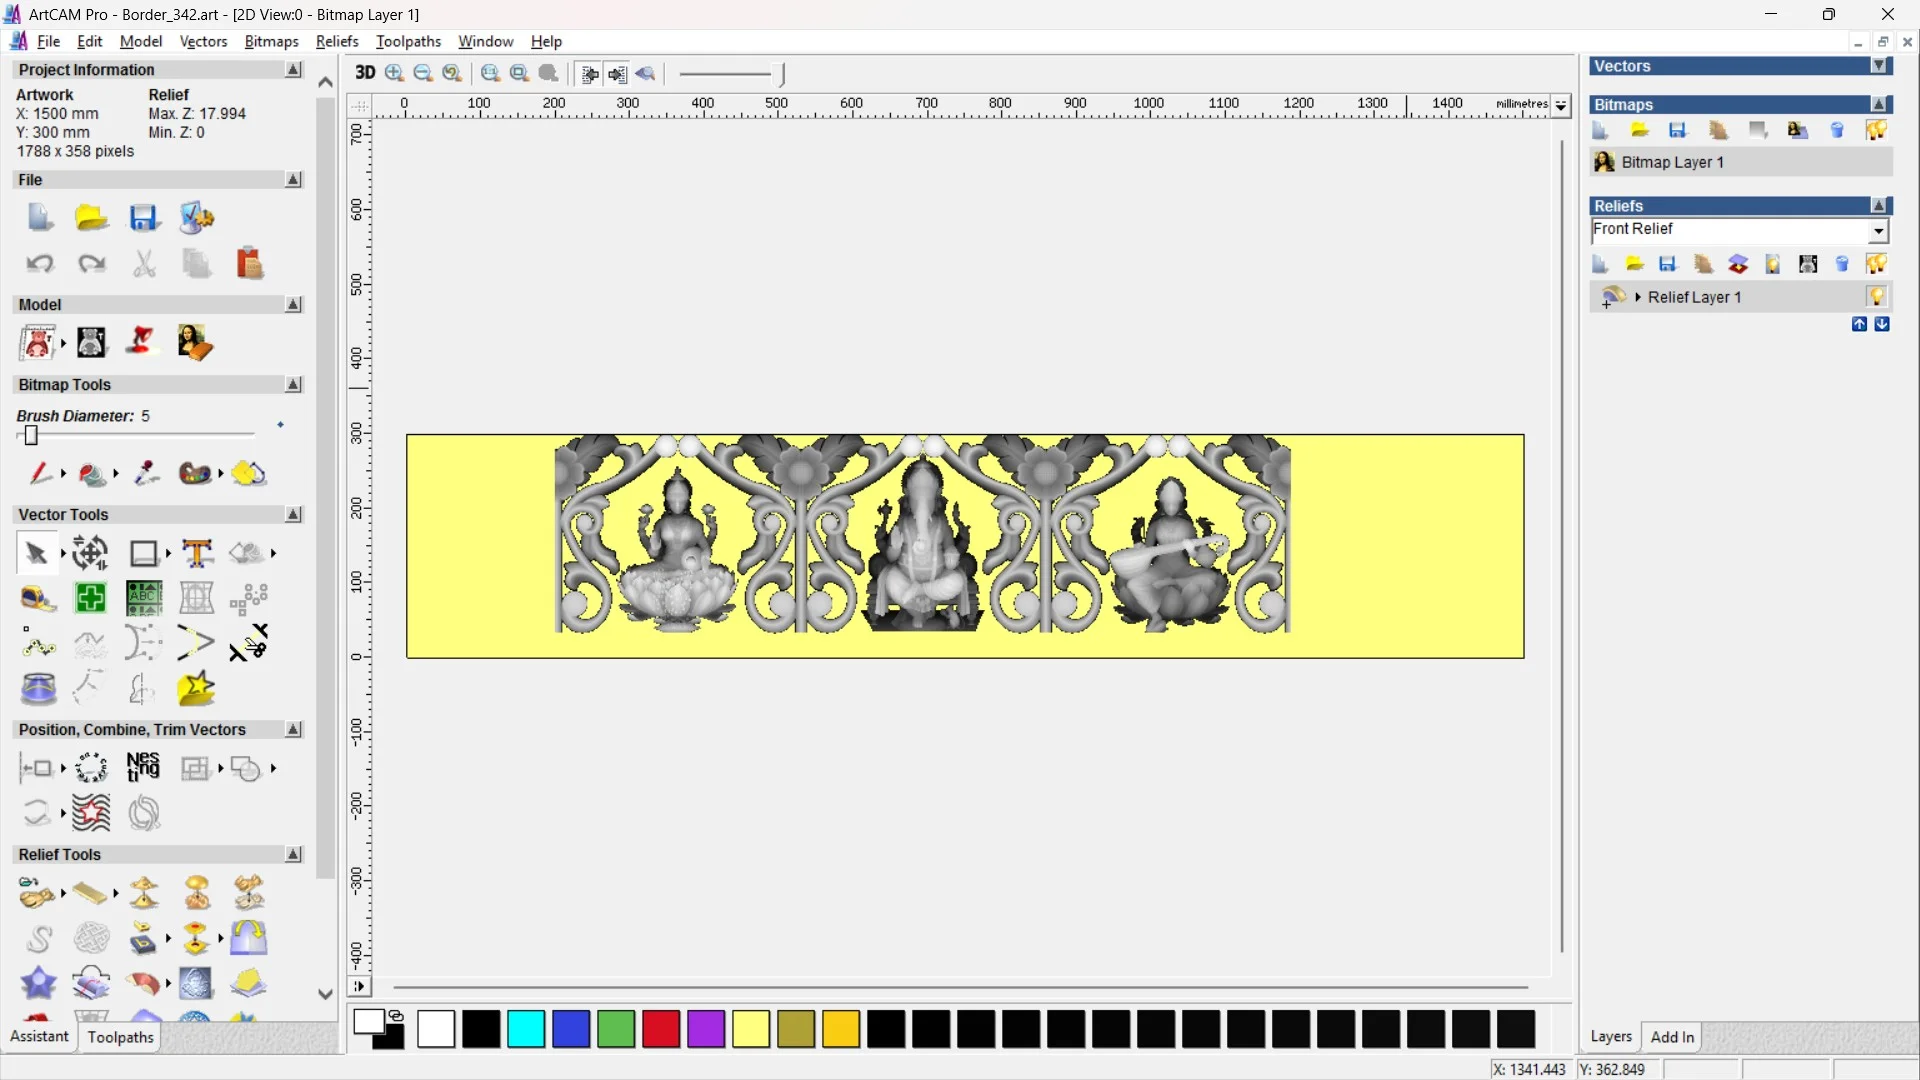Click the Zoom In magnifier icon
The height and width of the screenshot is (1080, 1920).
point(394,73)
